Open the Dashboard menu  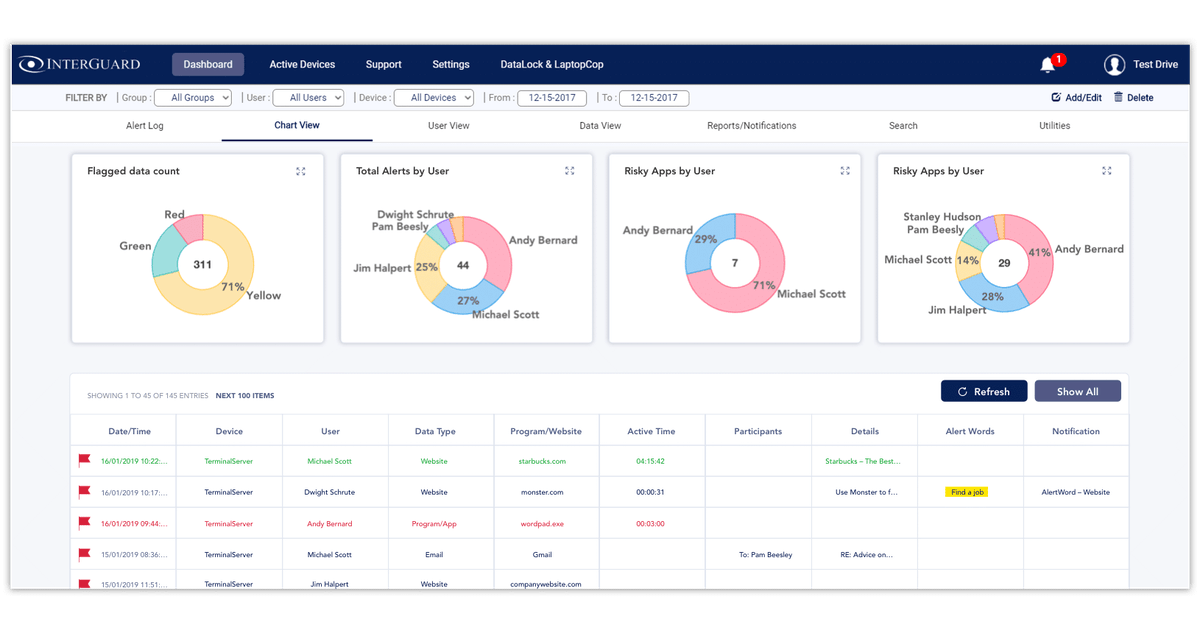208,64
